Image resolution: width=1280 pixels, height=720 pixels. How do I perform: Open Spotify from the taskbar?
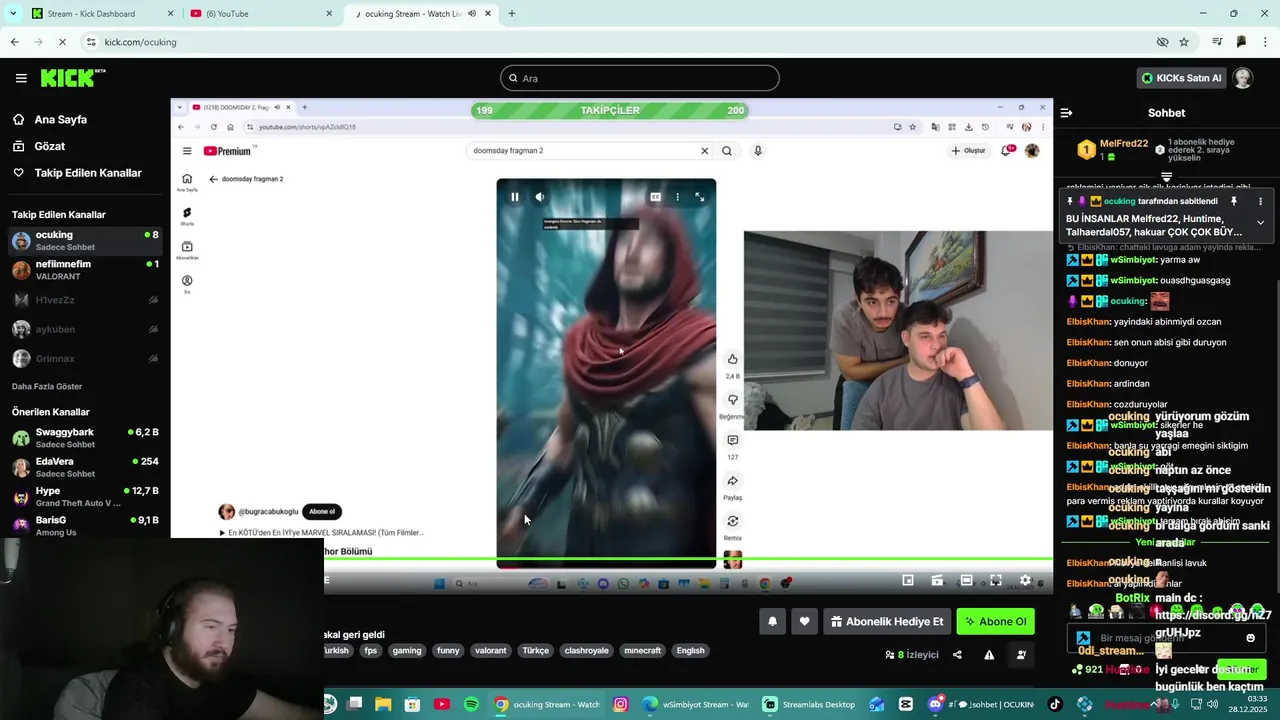(471, 704)
